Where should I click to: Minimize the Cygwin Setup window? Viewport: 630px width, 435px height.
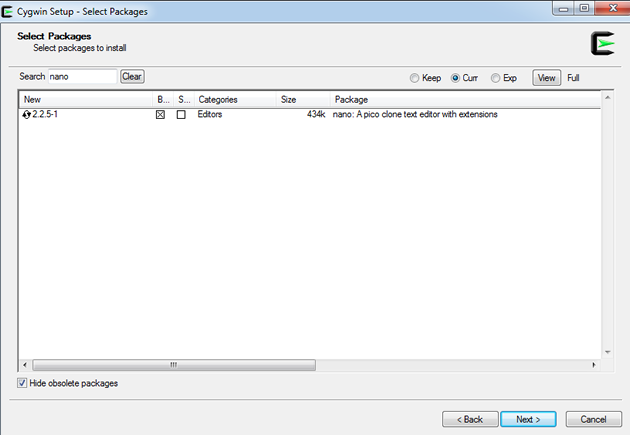tap(564, 8)
